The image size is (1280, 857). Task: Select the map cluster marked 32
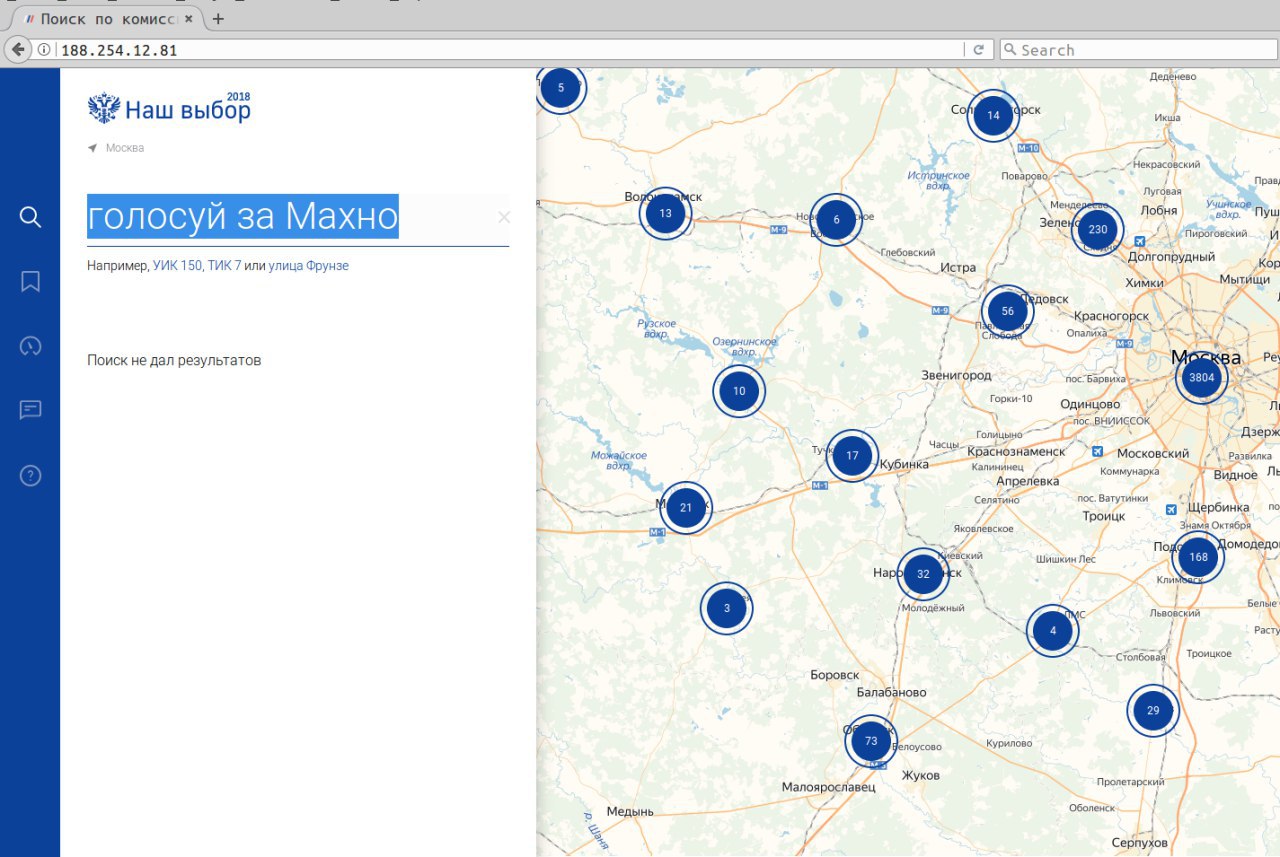point(923,575)
